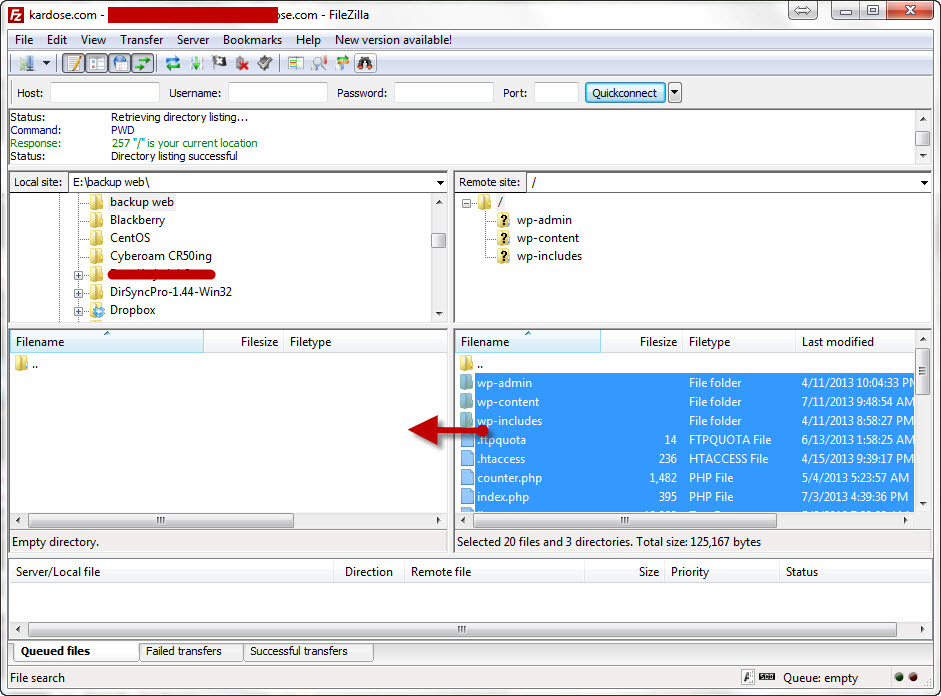Disconnect from the current server
This screenshot has width=941, height=696.
[242, 63]
